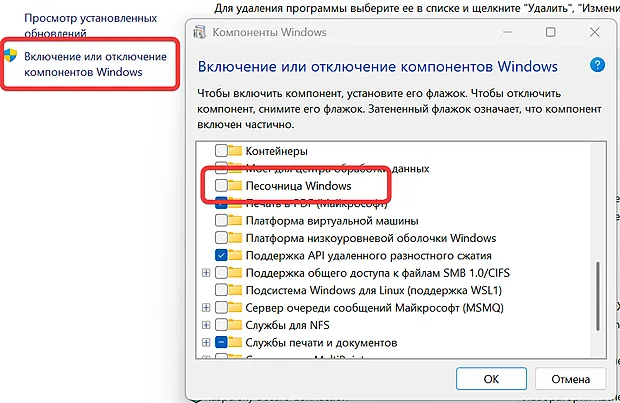Click folder icon of Подсистема Windows для Linux
Viewport: 620px width, 403px height.
pos(235,290)
